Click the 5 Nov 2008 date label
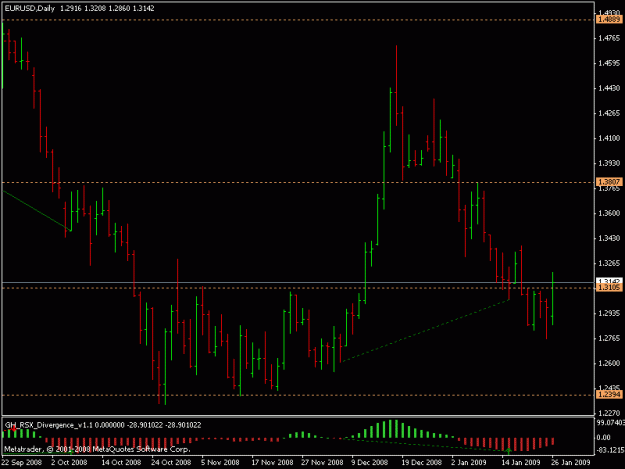Viewport: 625px width, 469px height. (x=220, y=462)
